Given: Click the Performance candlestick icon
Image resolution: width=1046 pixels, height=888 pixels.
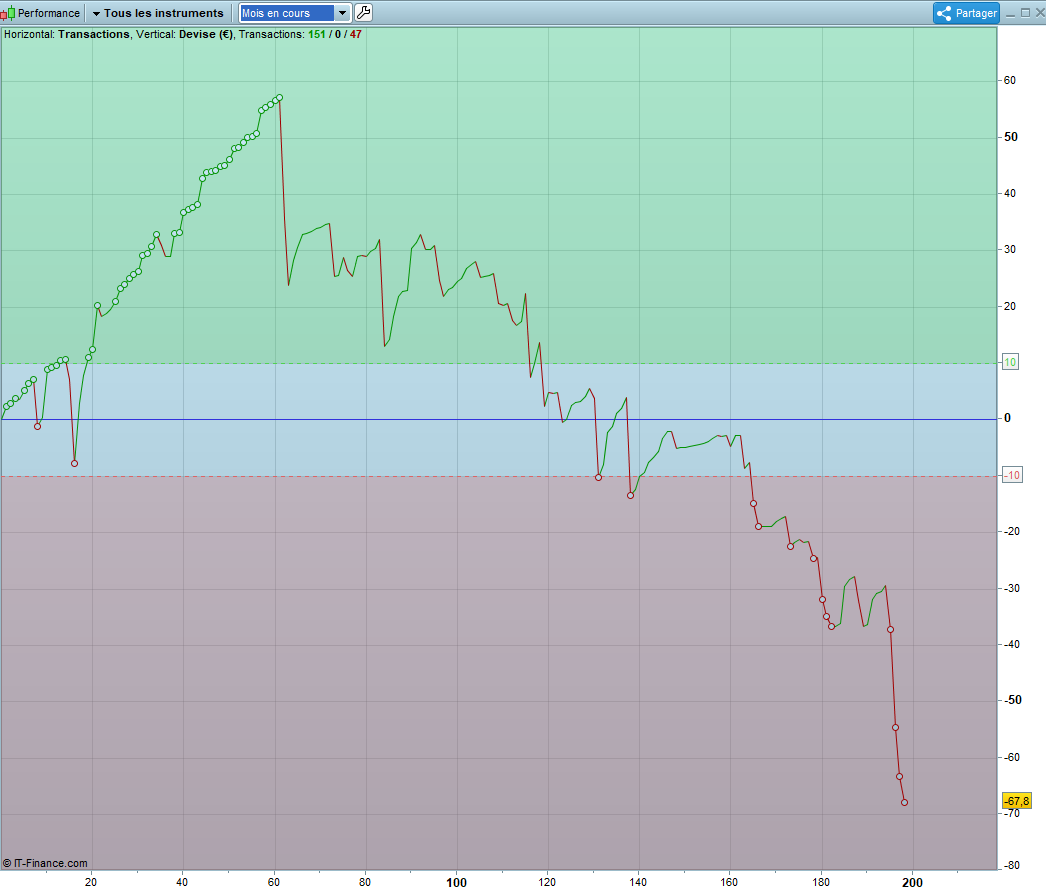Looking at the screenshot, I should [x=8, y=13].
